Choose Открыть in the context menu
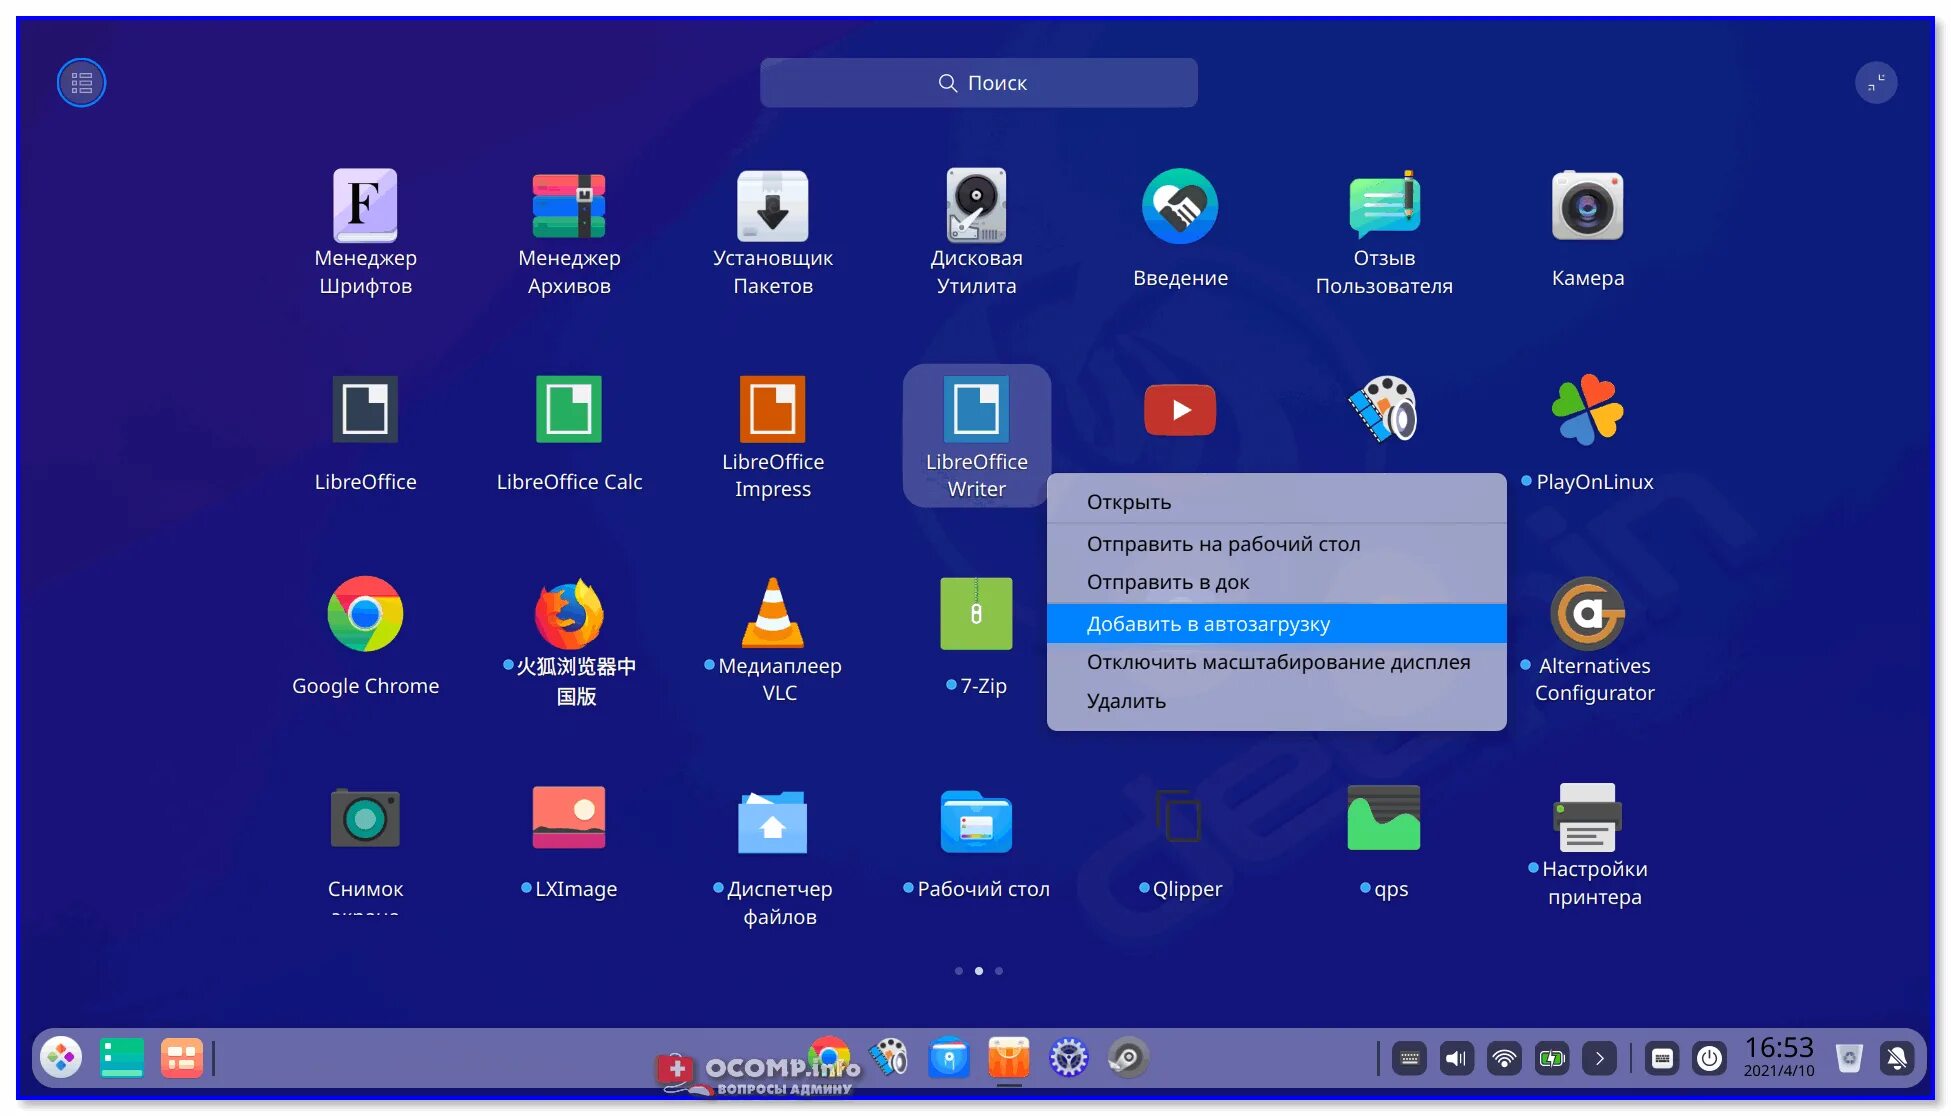 tap(1276, 502)
